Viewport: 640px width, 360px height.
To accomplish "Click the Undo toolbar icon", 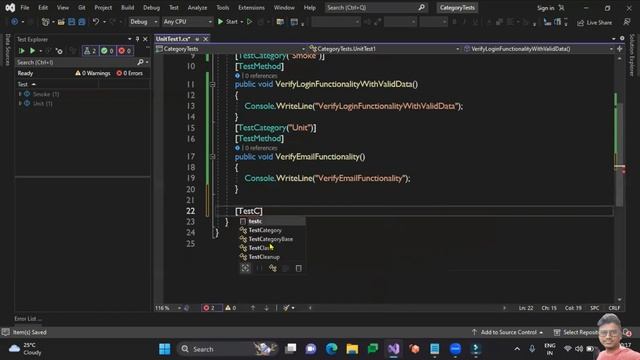I will click(x=96, y=22).
